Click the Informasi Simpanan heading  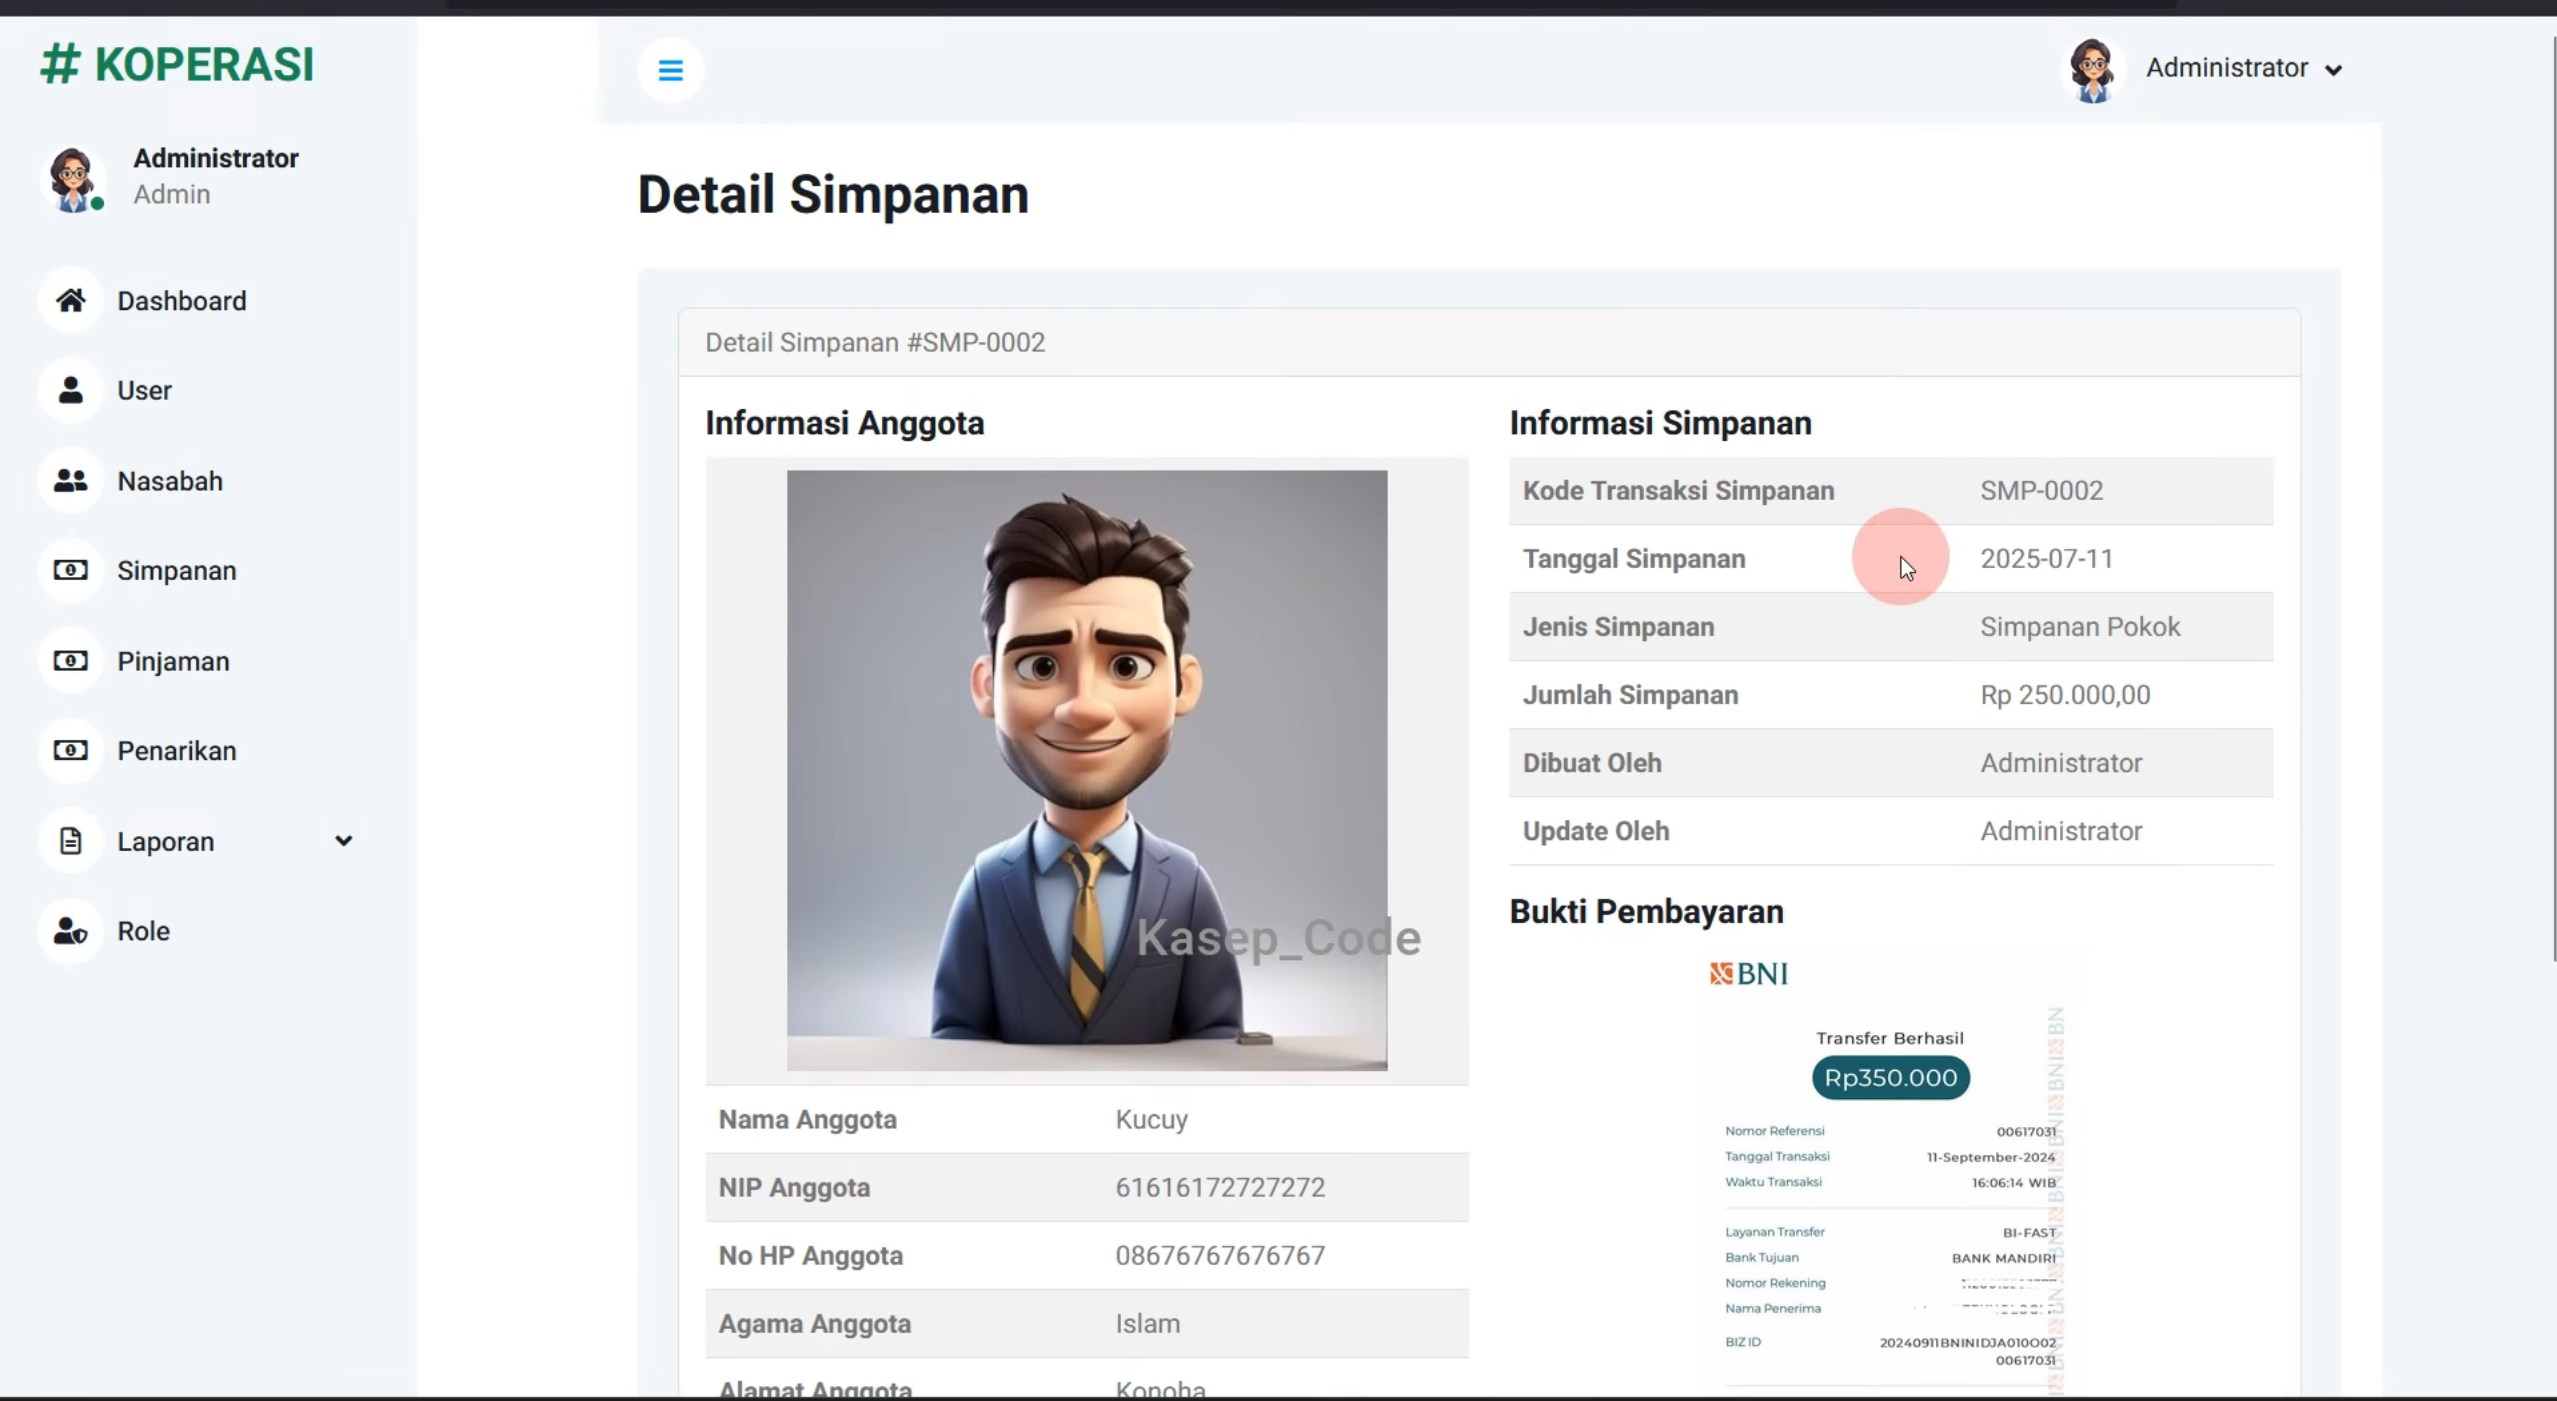click(x=1660, y=423)
